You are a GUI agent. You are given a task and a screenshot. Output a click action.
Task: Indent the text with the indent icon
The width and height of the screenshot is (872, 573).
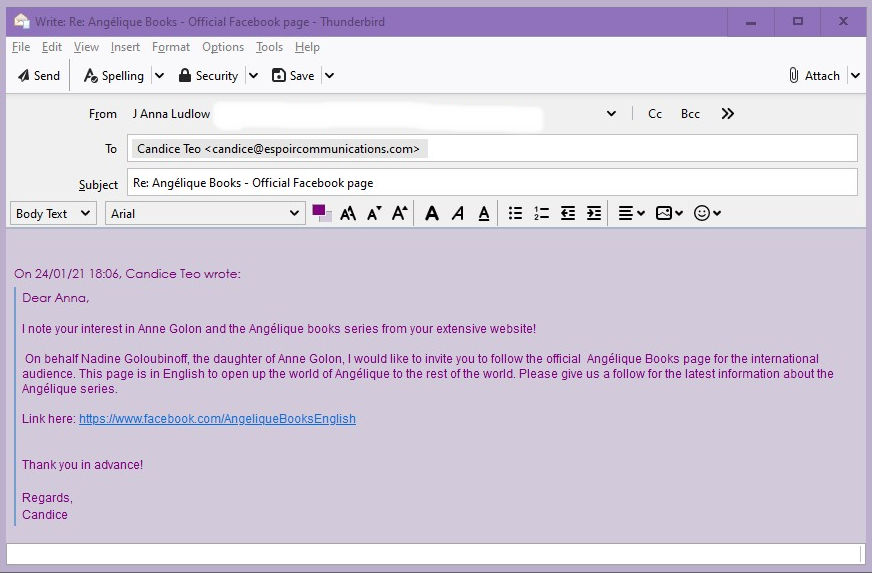point(594,213)
